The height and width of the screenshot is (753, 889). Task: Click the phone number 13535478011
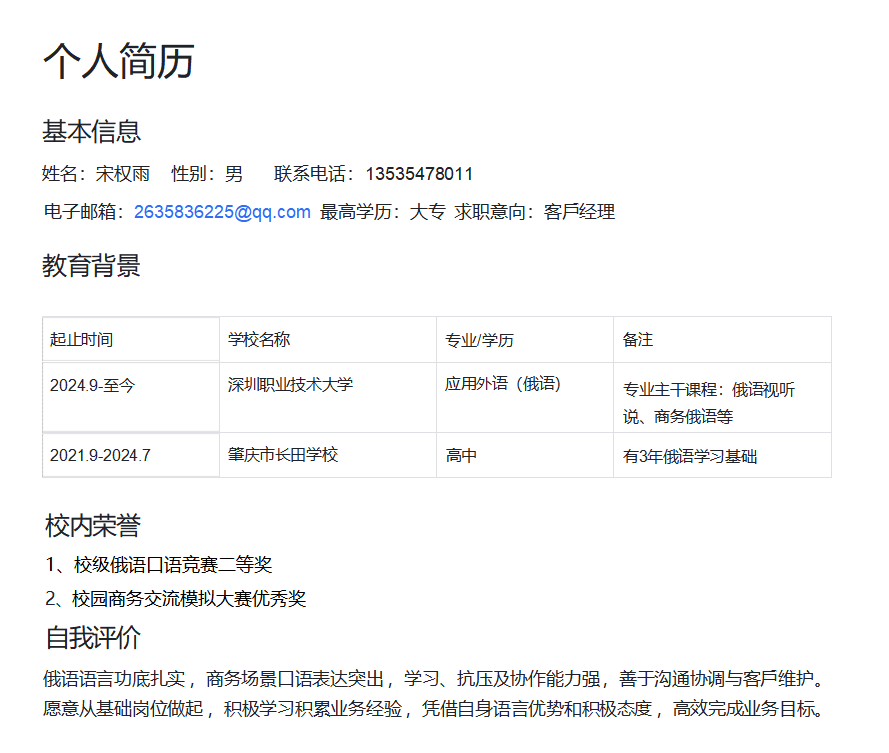420,174
